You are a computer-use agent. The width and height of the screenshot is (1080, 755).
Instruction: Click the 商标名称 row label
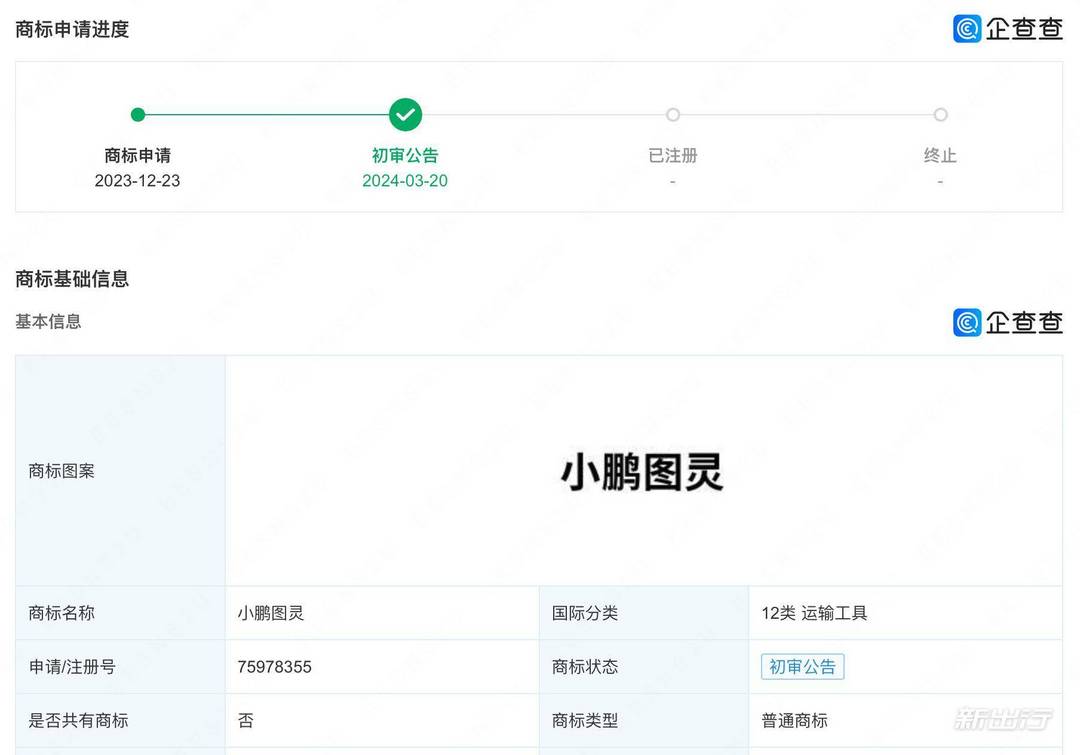pos(61,612)
